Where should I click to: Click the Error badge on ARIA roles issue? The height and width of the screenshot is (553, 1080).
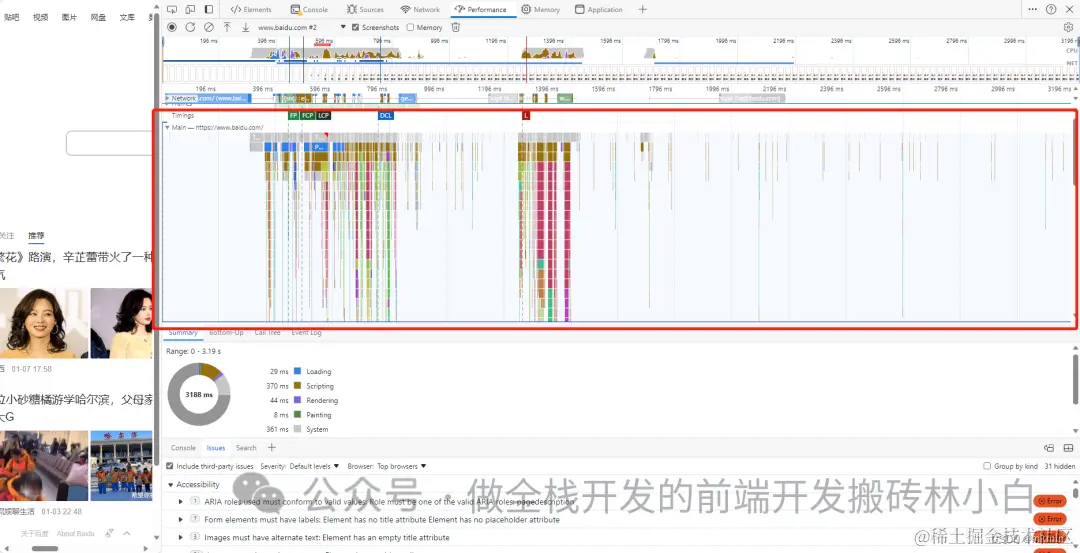point(1050,501)
